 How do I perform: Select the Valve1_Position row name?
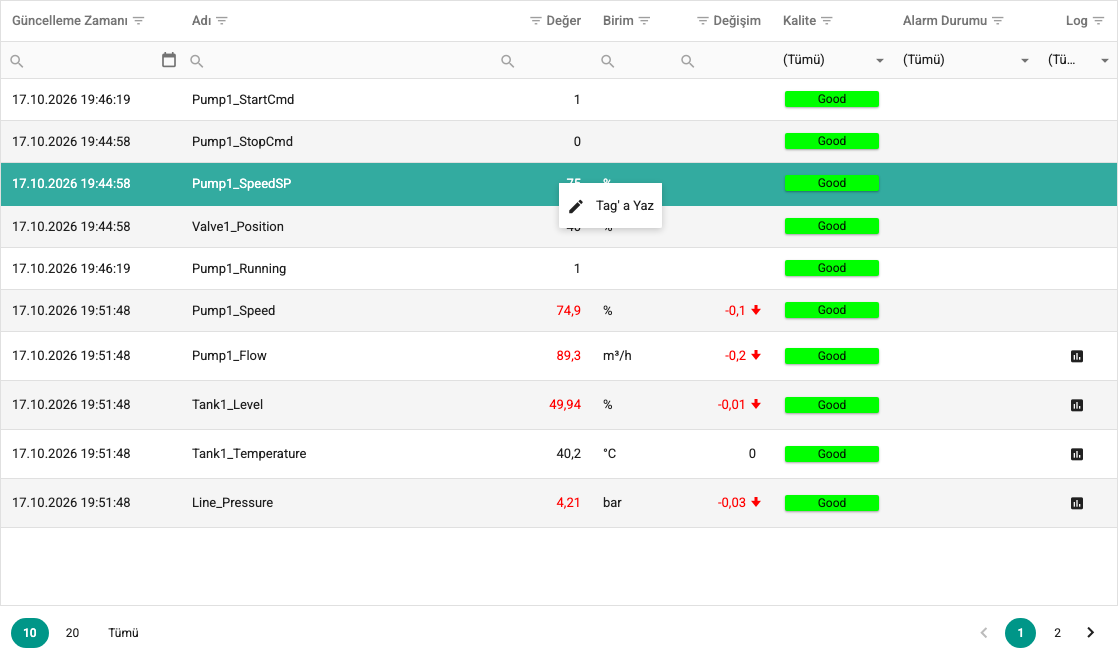pyautogui.click(x=237, y=227)
